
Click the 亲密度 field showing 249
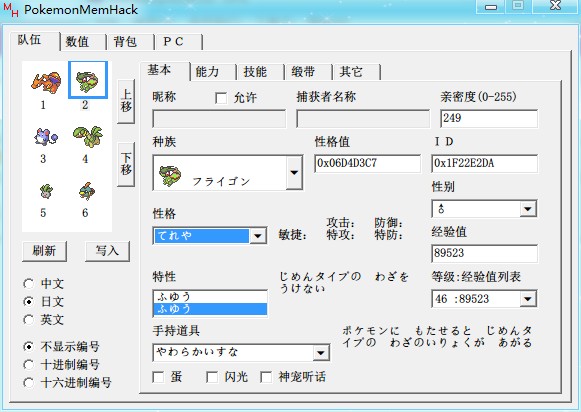point(489,119)
